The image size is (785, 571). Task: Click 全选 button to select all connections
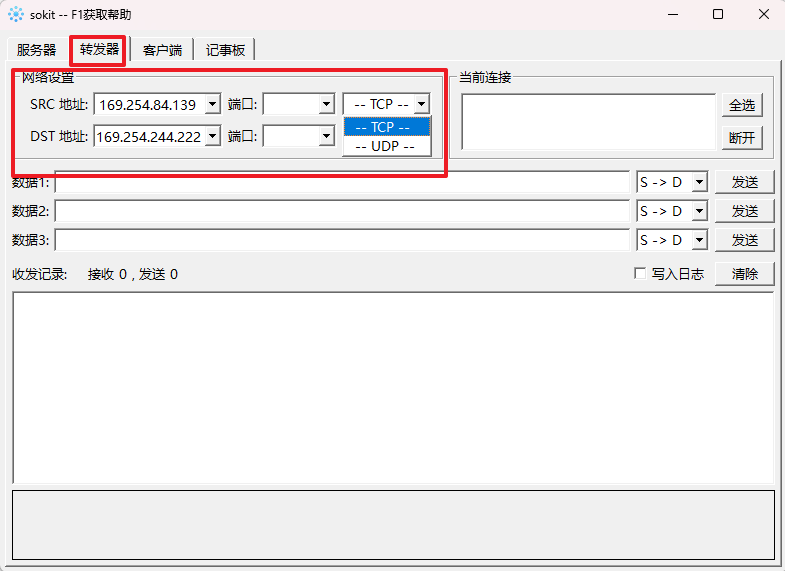742,105
